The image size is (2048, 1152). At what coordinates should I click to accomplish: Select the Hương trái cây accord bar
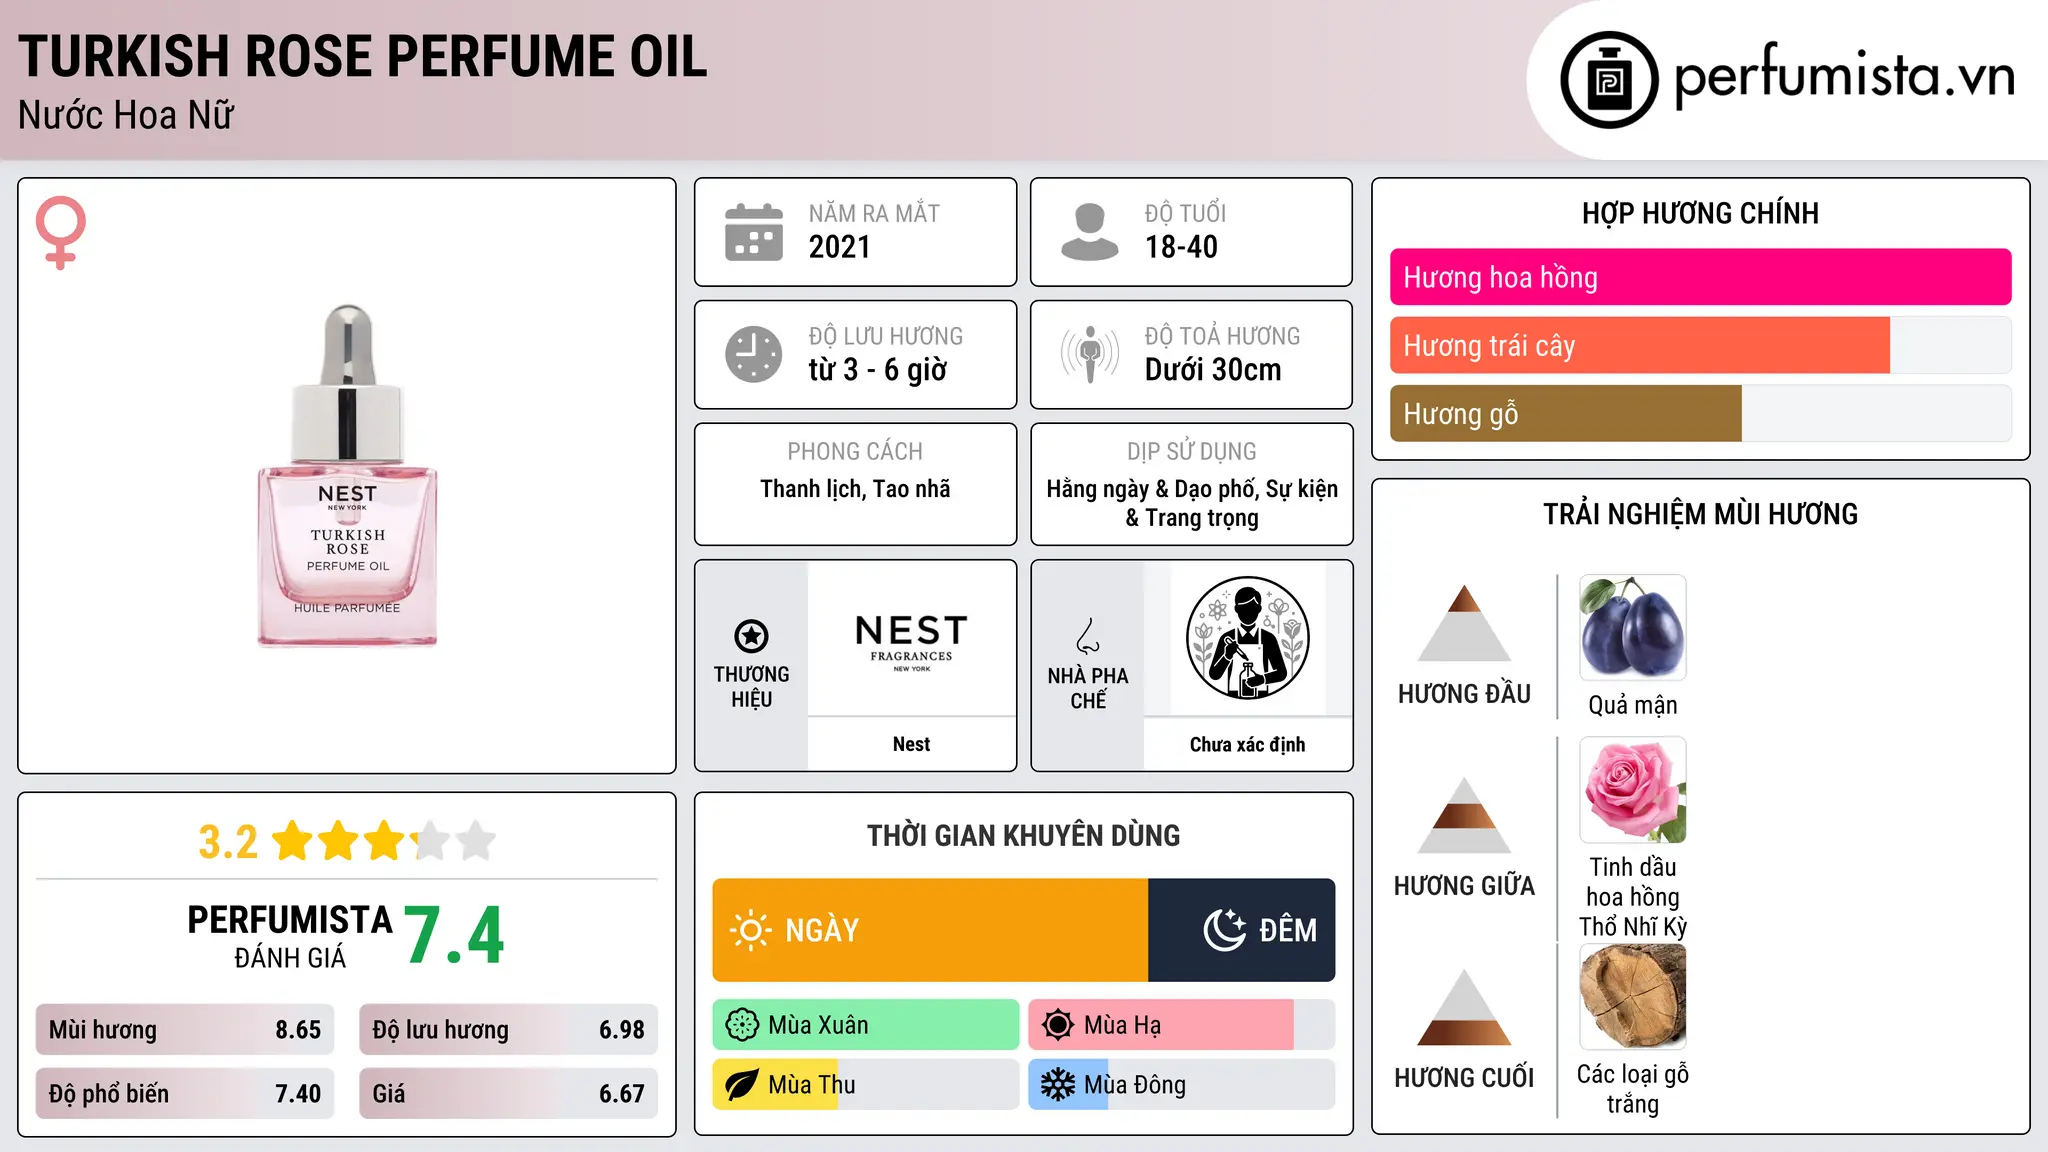click(x=1701, y=345)
